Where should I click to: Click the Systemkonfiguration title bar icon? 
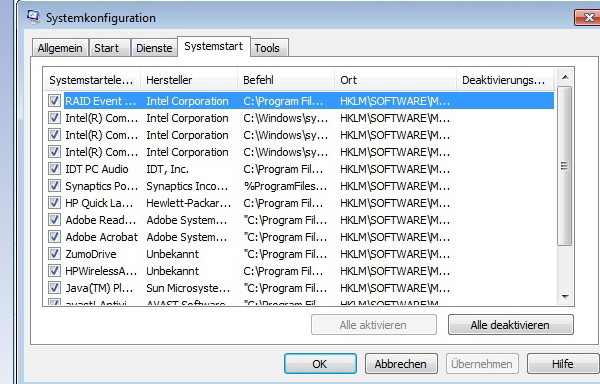[x=33, y=16]
